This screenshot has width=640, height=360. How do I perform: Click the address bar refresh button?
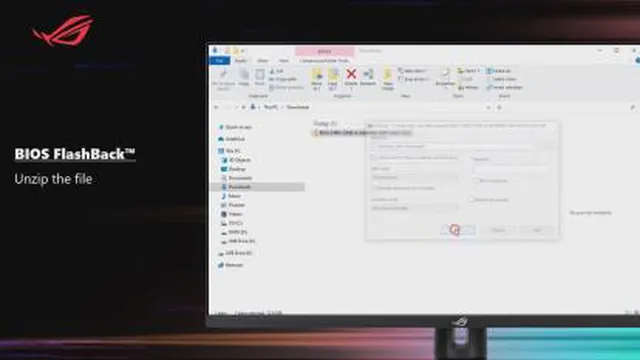click(x=499, y=107)
